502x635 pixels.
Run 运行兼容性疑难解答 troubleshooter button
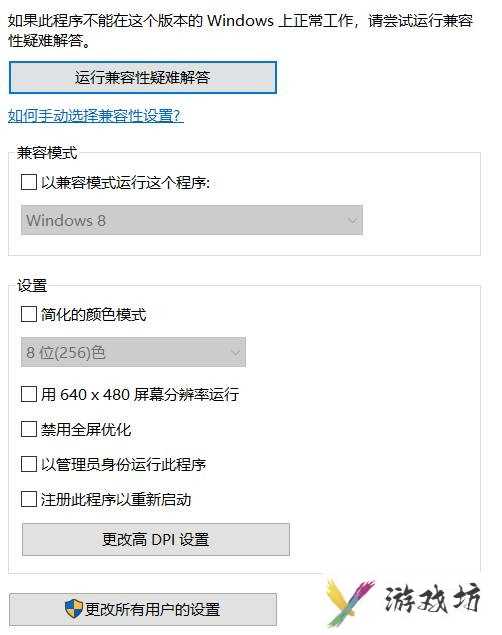(143, 77)
